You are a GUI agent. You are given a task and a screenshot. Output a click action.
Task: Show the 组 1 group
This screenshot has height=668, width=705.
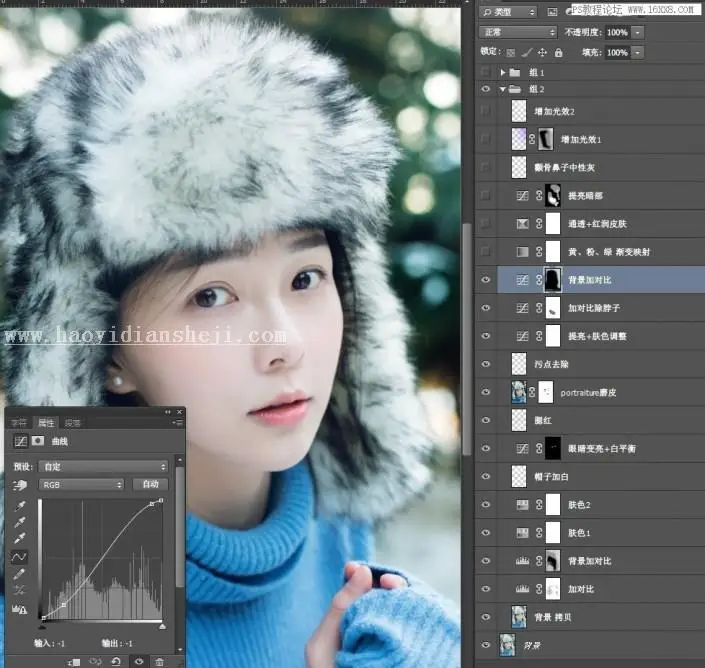pos(486,72)
